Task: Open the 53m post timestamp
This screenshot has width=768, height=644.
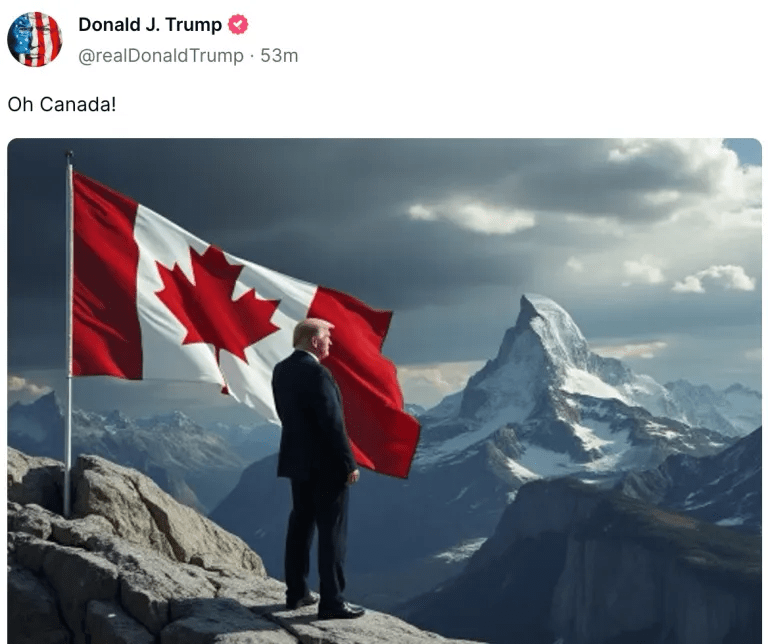Action: 279,56
